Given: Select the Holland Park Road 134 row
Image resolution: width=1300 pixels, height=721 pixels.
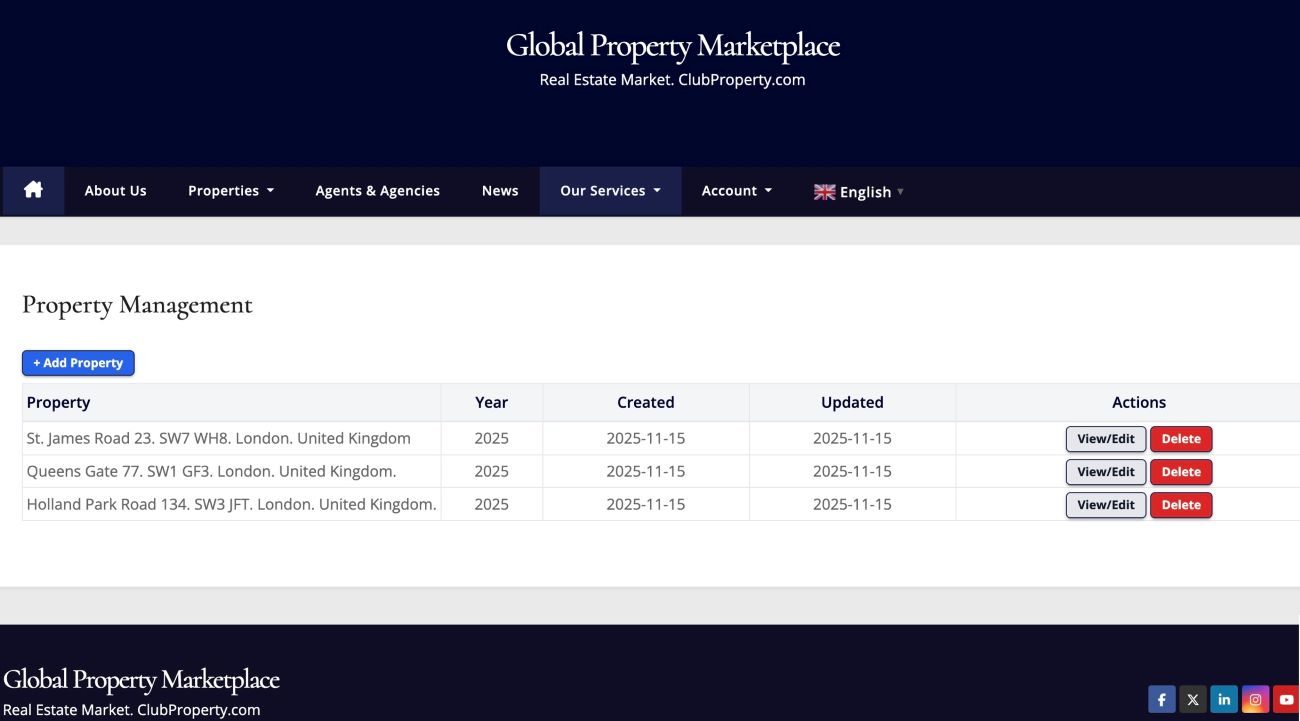Looking at the screenshot, I should pos(231,504).
